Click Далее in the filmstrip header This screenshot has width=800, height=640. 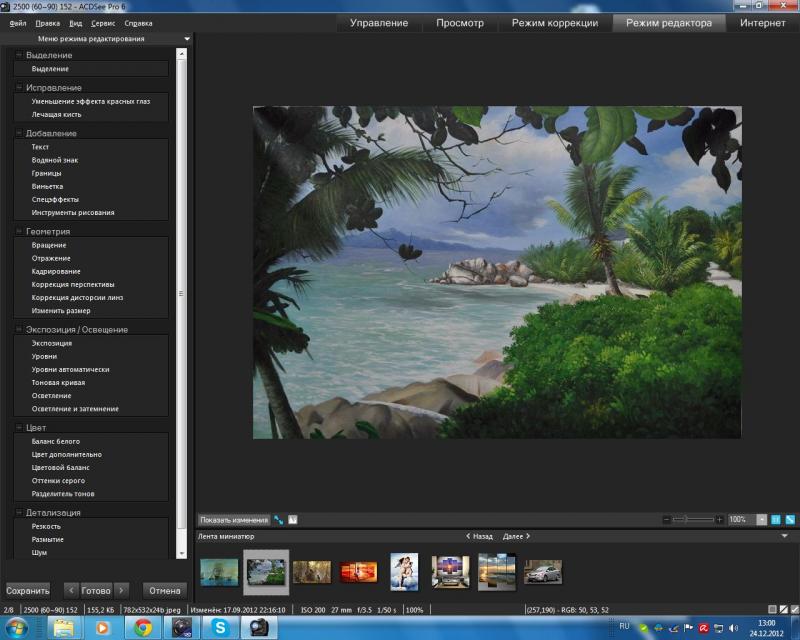point(516,536)
